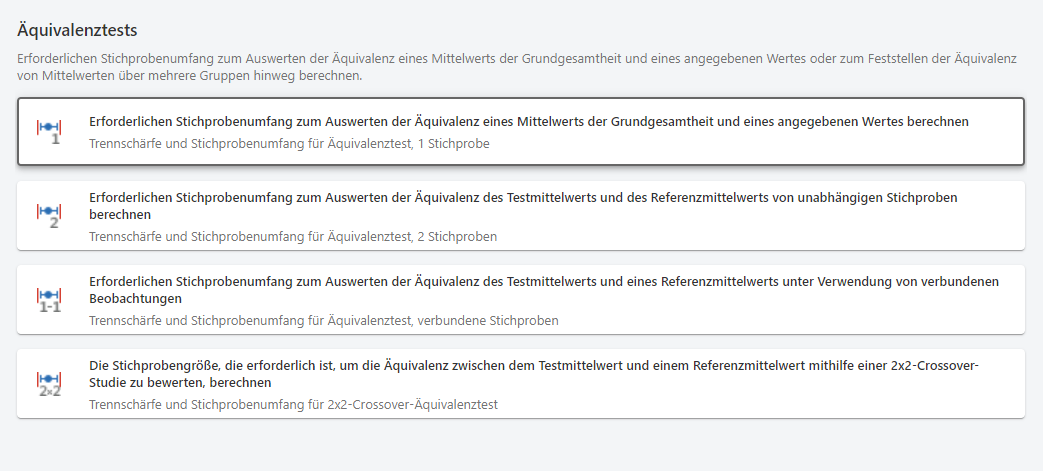
Task: Click the Äquivalenztests section heading
Action: coord(77,30)
